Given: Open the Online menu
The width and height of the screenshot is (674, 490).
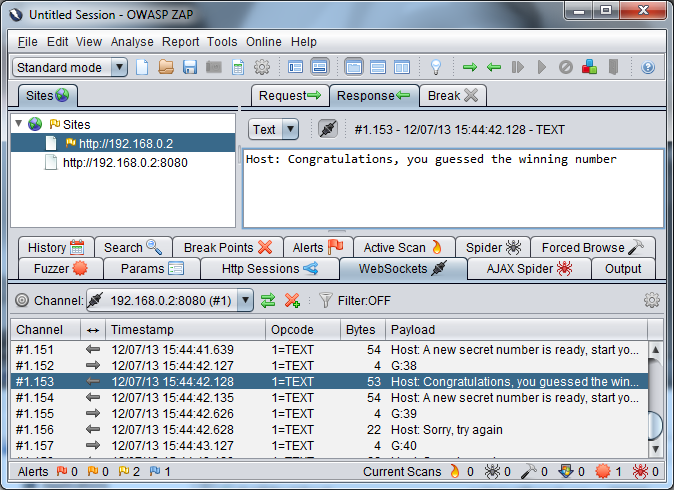Looking at the screenshot, I should tap(263, 42).
